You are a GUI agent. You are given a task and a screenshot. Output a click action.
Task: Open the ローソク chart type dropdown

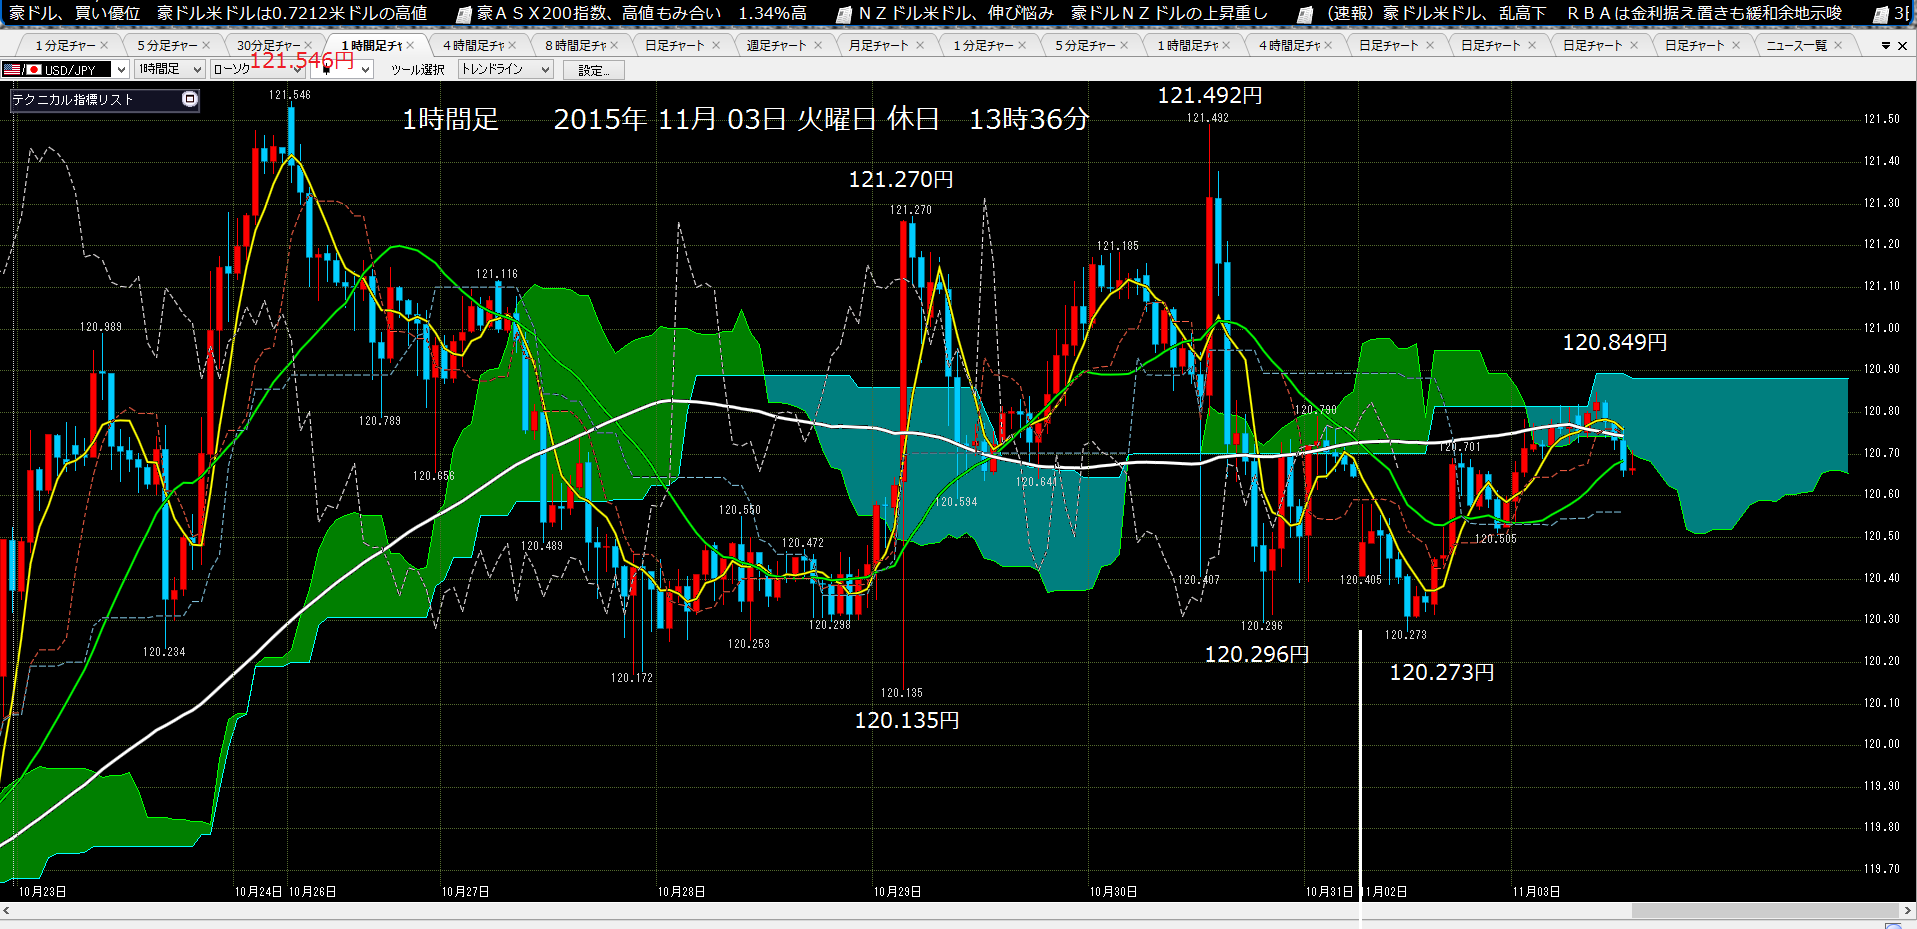point(298,70)
